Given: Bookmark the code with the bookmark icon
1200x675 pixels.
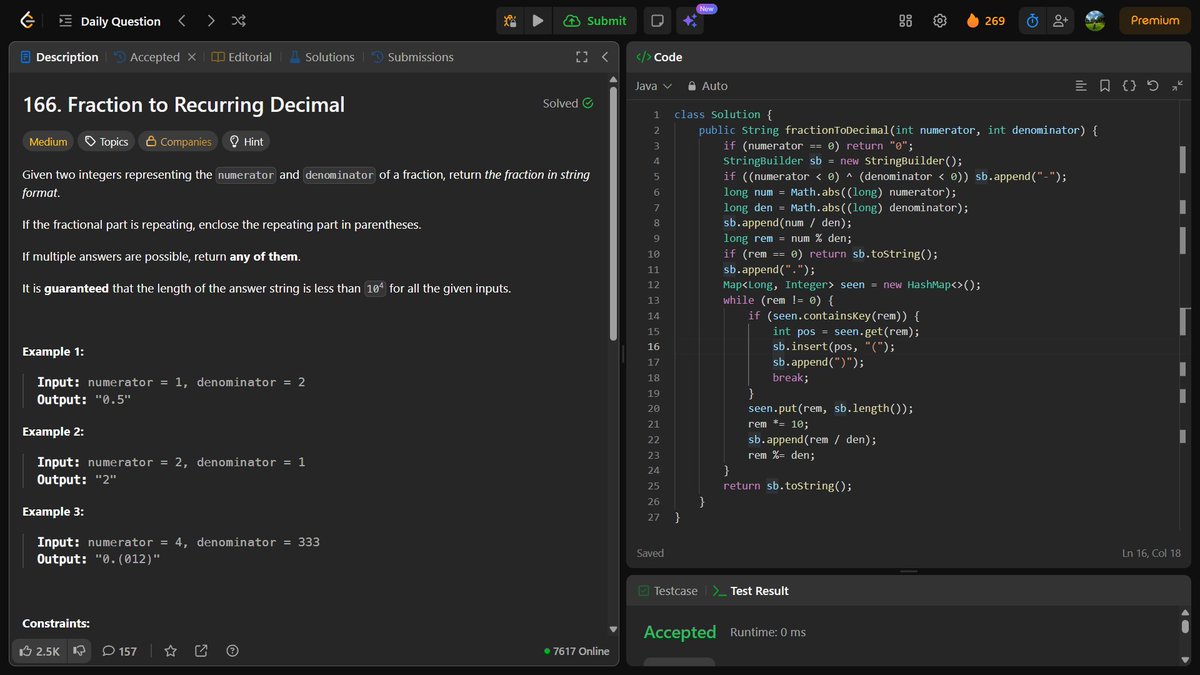Looking at the screenshot, I should click(1104, 86).
